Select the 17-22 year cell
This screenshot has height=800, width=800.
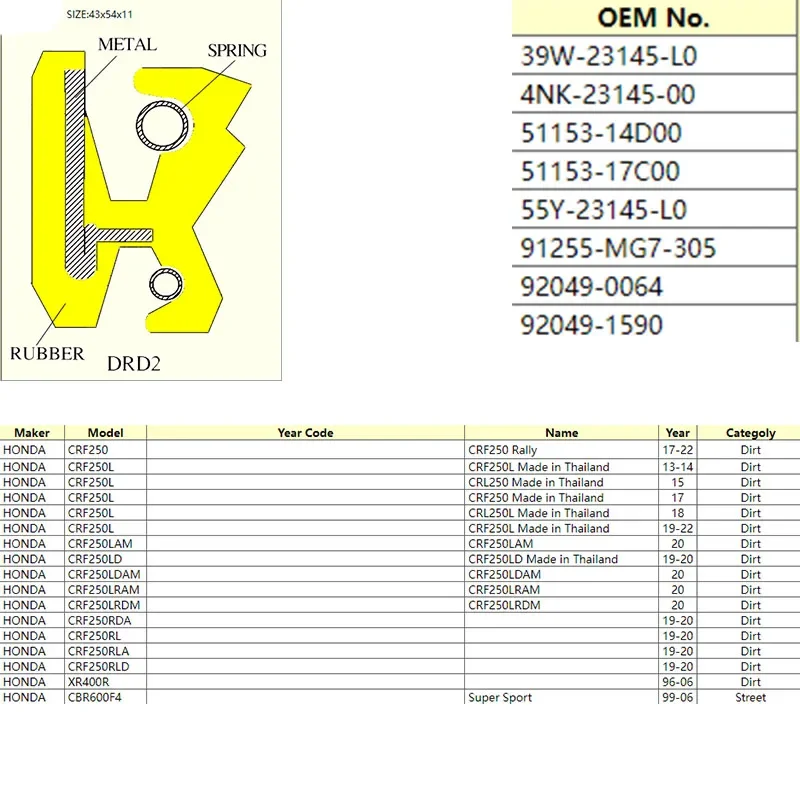click(678, 450)
